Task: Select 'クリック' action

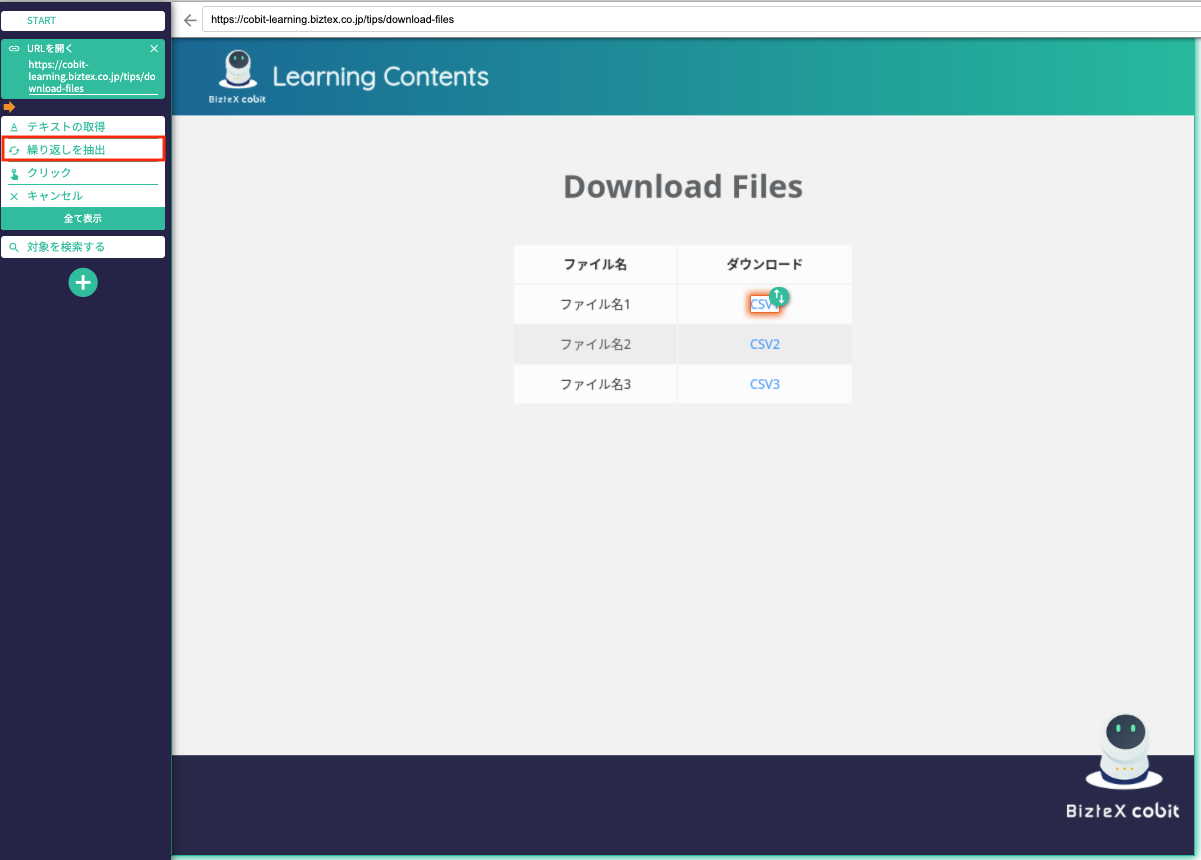Action: click(x=83, y=173)
